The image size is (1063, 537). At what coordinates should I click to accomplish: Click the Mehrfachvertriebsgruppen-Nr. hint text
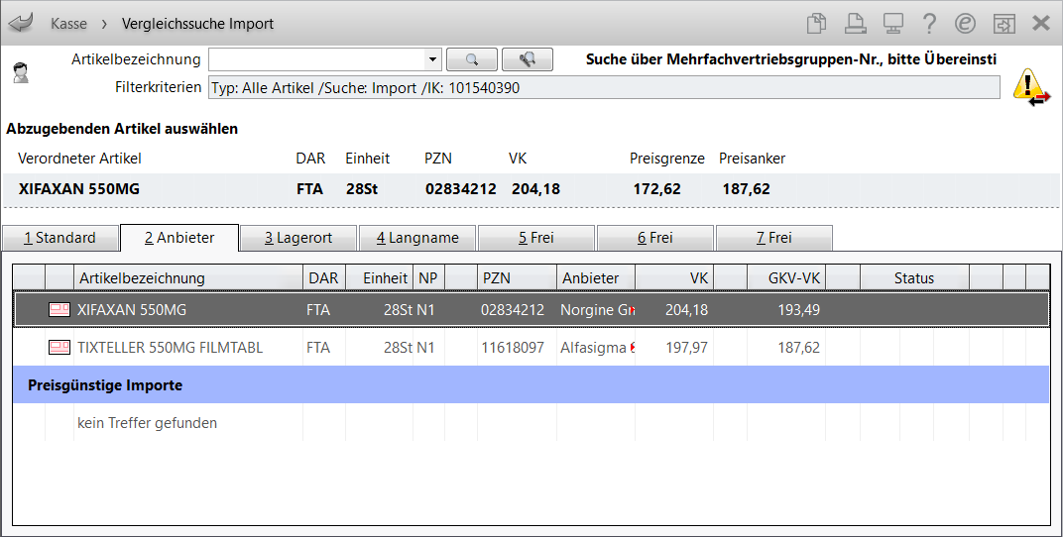791,60
